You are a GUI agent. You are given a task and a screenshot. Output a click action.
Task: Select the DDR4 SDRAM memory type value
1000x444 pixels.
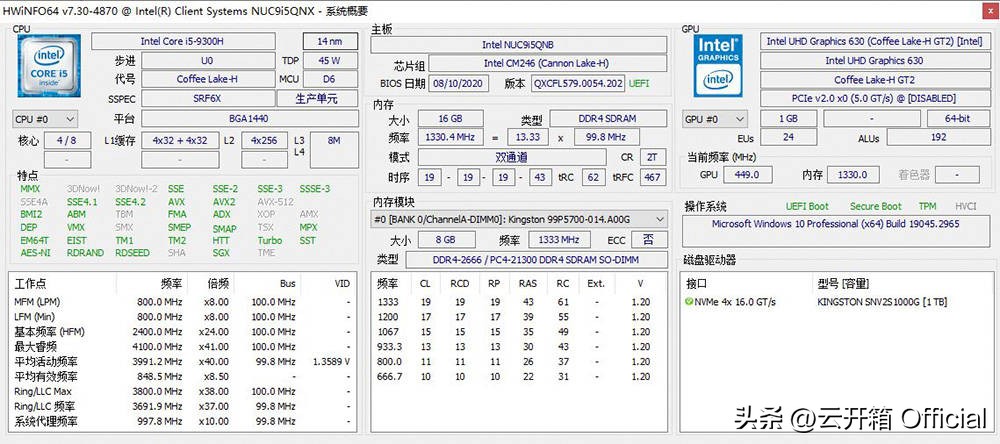(x=606, y=119)
